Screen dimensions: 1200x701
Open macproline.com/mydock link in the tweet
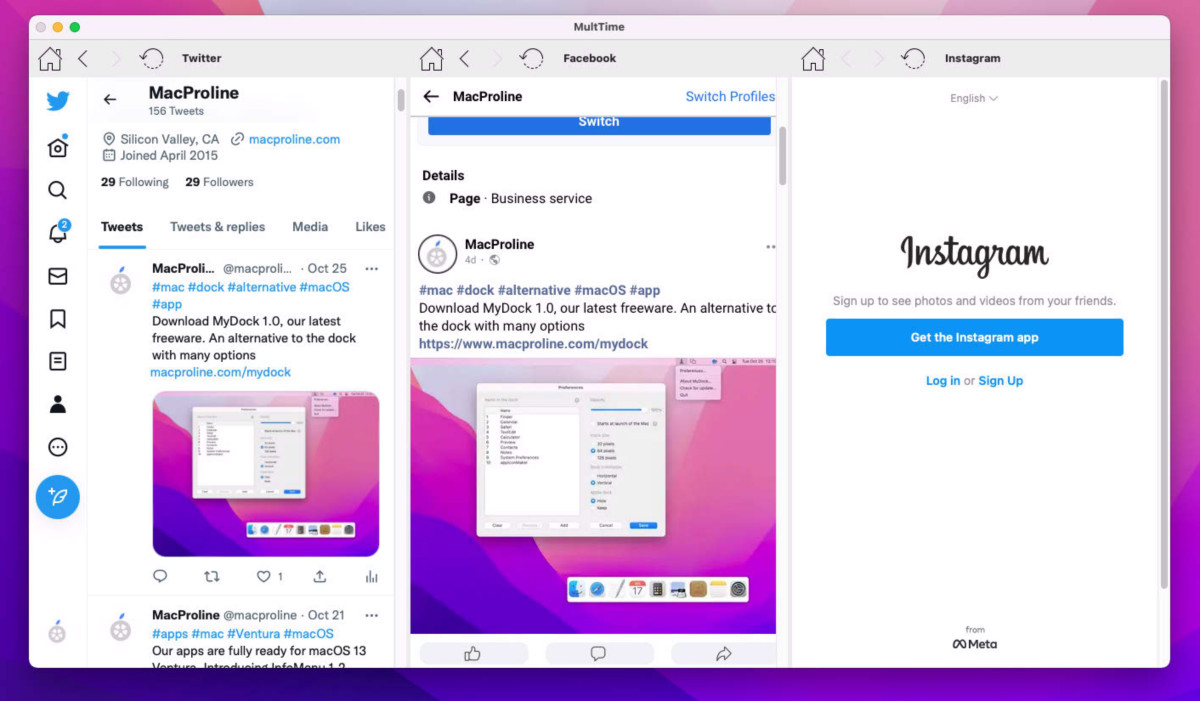click(x=221, y=372)
